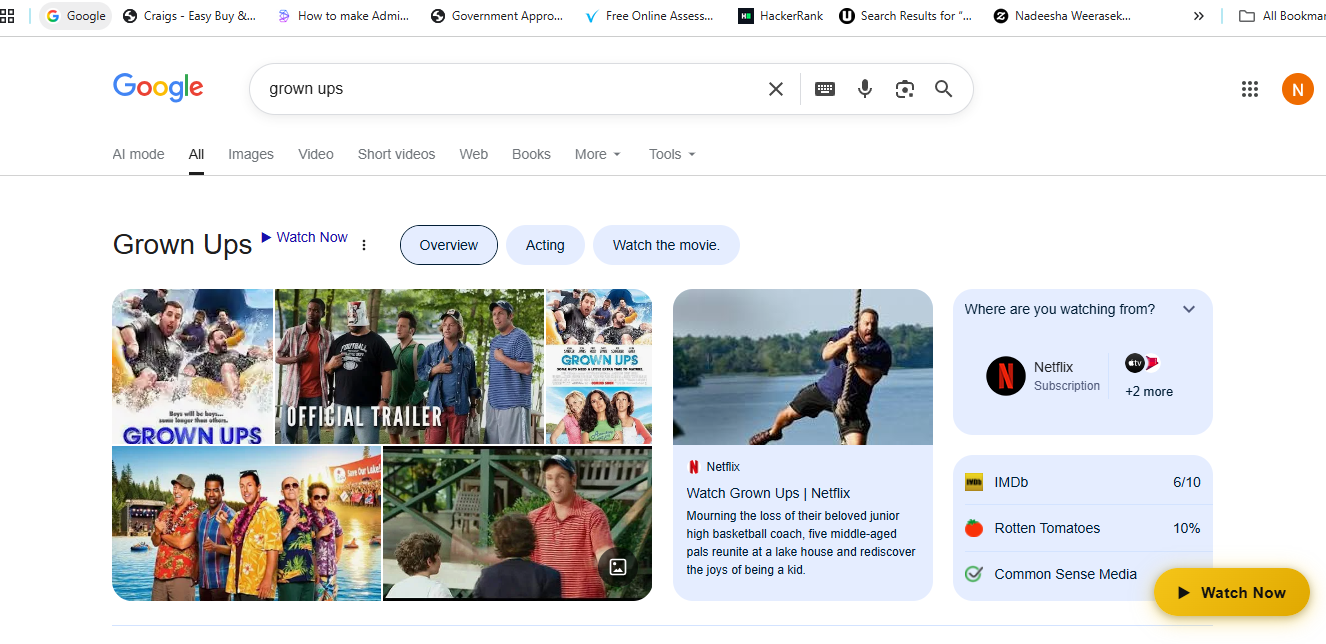Expand Where are you watching from chevron
This screenshot has height=644, width=1326.
pos(1189,309)
